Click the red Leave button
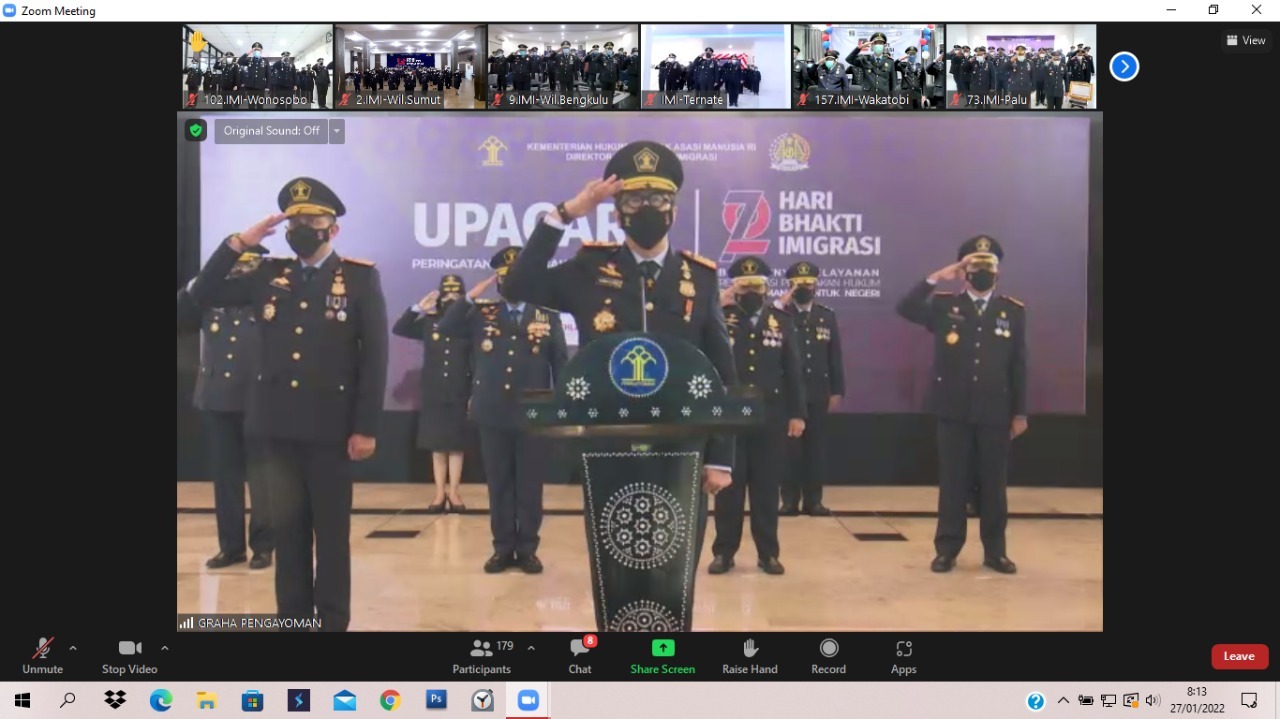 [x=1239, y=656]
